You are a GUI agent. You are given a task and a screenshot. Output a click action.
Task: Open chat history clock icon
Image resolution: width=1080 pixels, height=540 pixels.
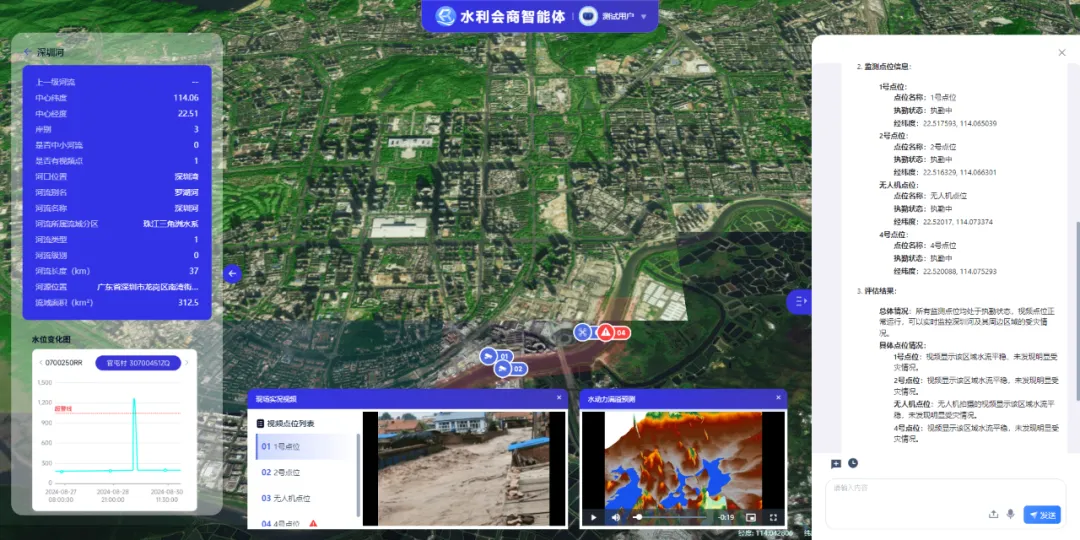(x=853, y=463)
